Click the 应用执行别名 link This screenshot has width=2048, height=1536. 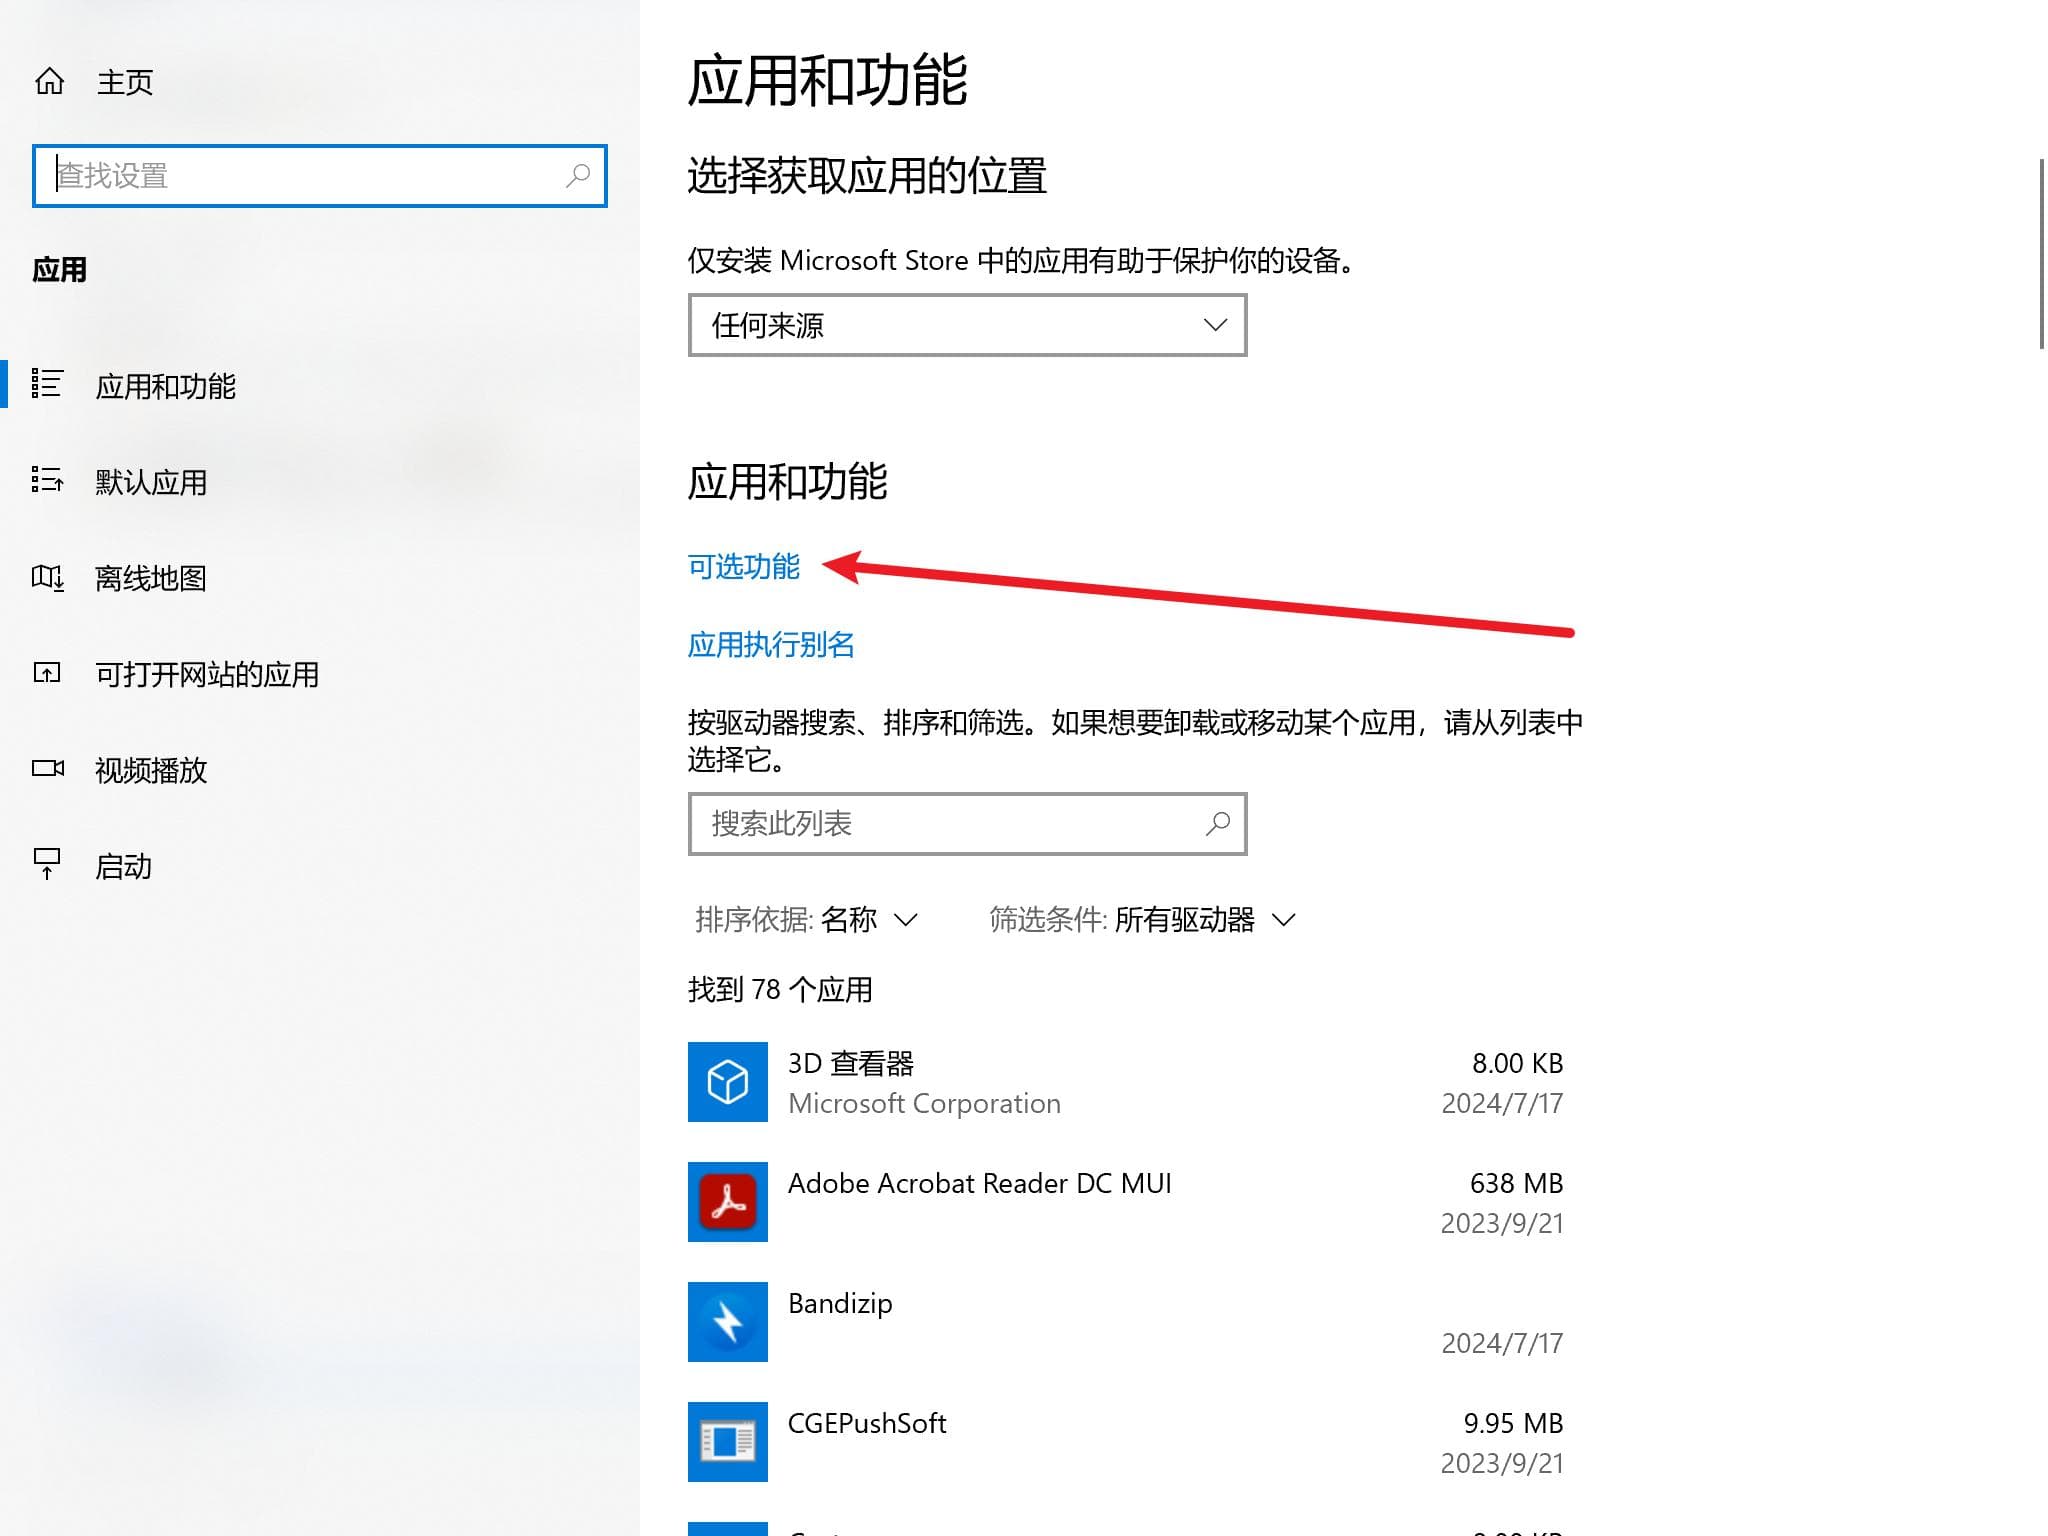tap(771, 645)
